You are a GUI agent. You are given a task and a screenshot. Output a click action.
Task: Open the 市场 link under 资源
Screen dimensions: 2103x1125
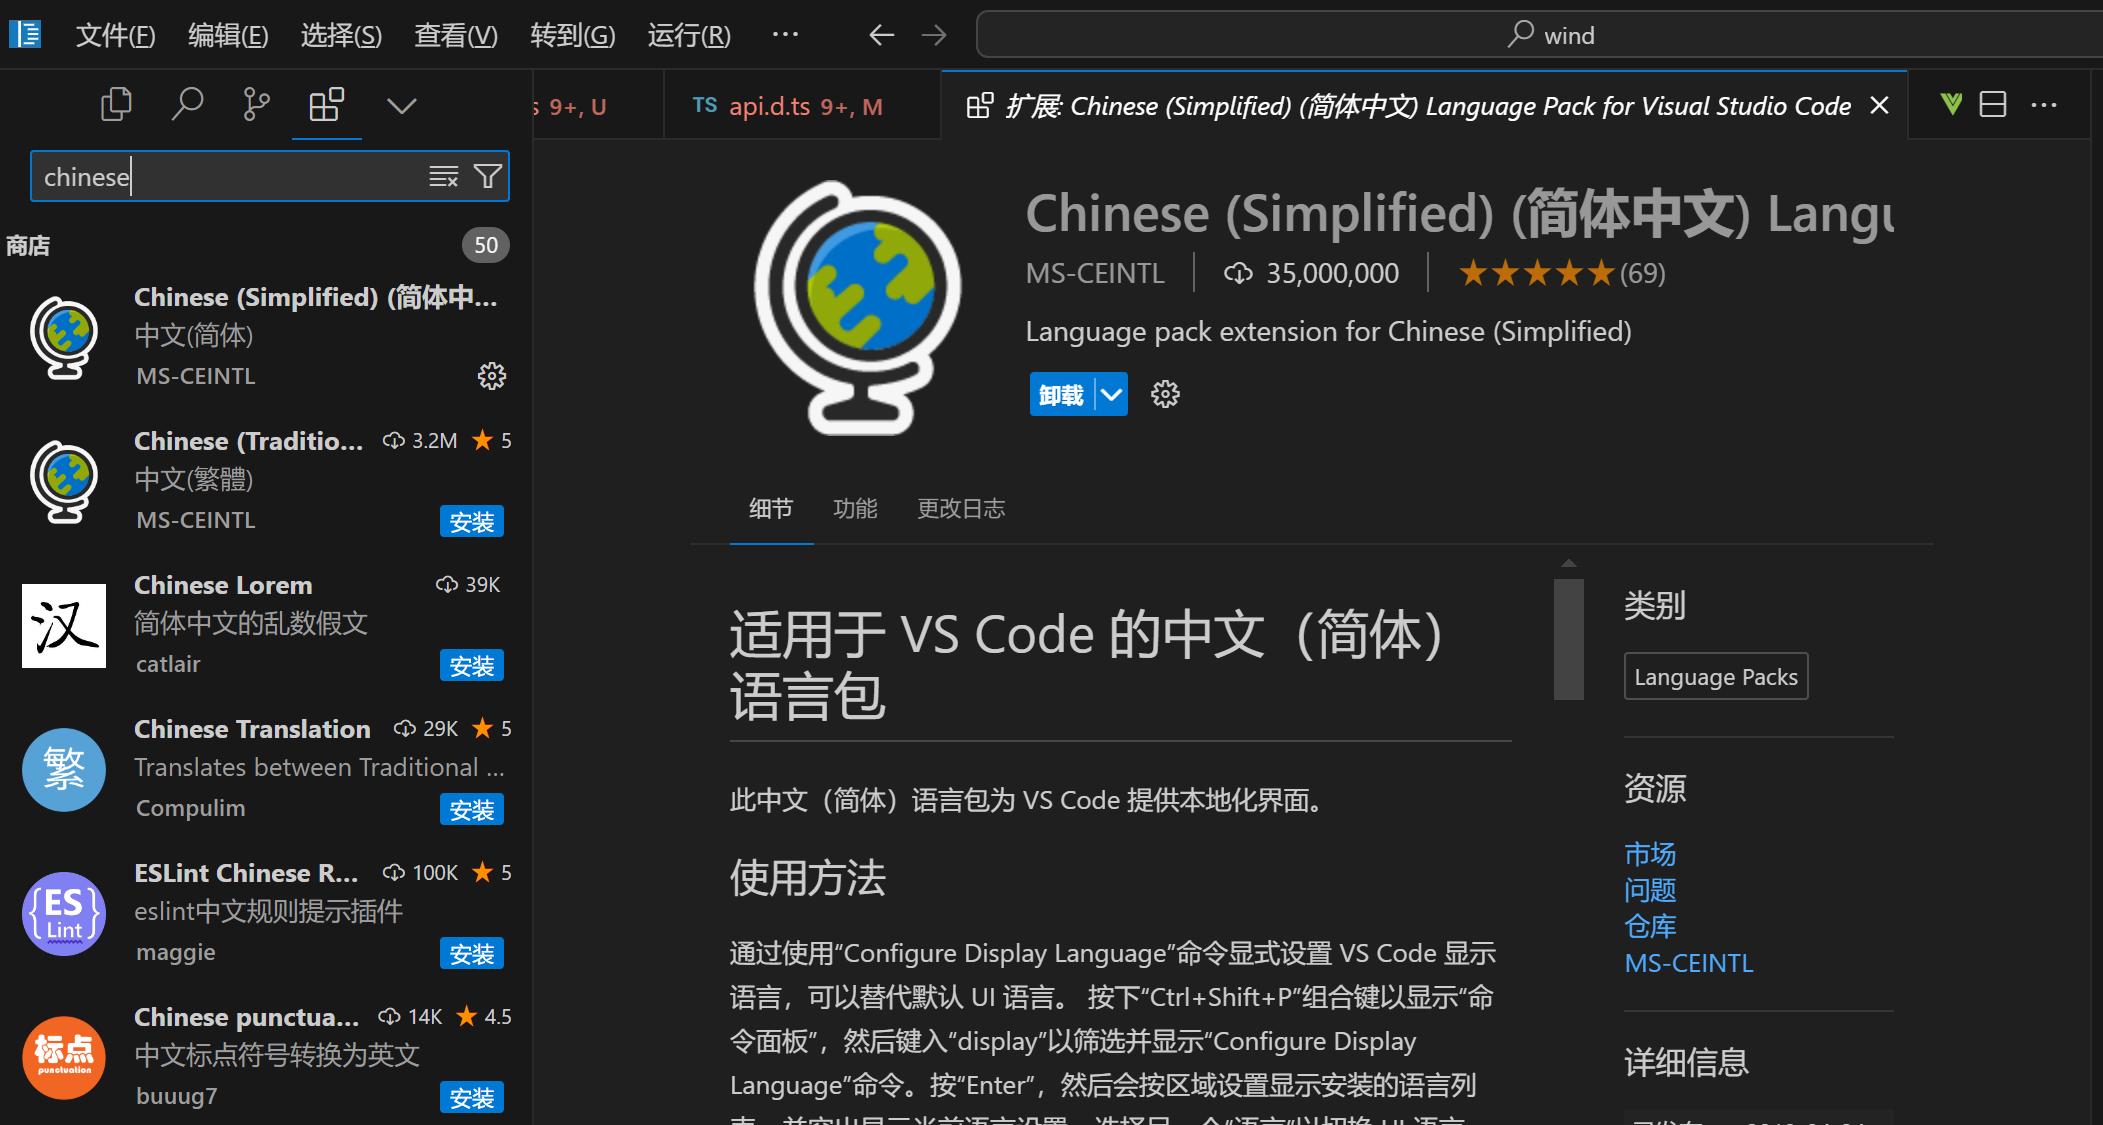pyautogui.click(x=1651, y=853)
